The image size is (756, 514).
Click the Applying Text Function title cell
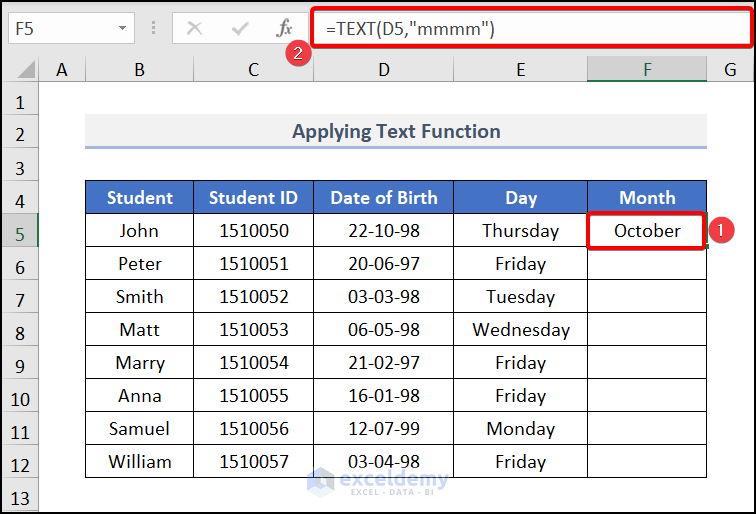[x=396, y=131]
